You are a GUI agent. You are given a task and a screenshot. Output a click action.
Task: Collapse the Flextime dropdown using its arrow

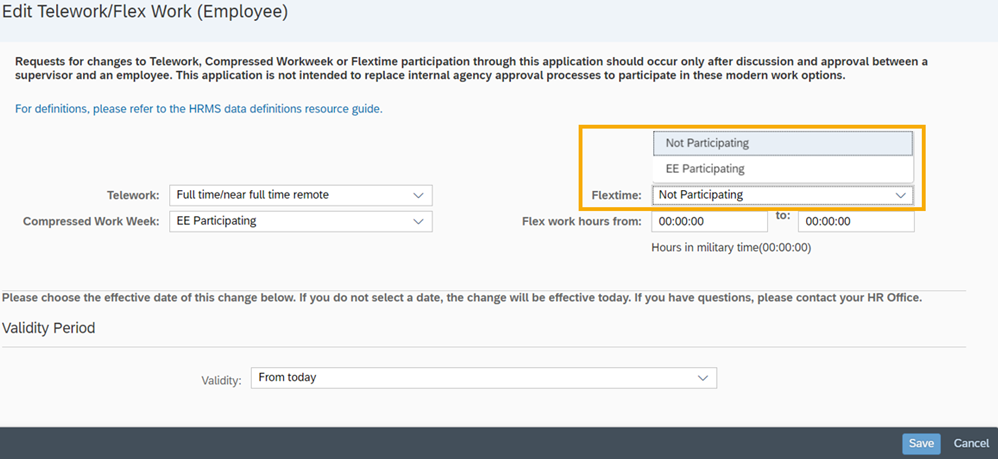tap(900, 195)
